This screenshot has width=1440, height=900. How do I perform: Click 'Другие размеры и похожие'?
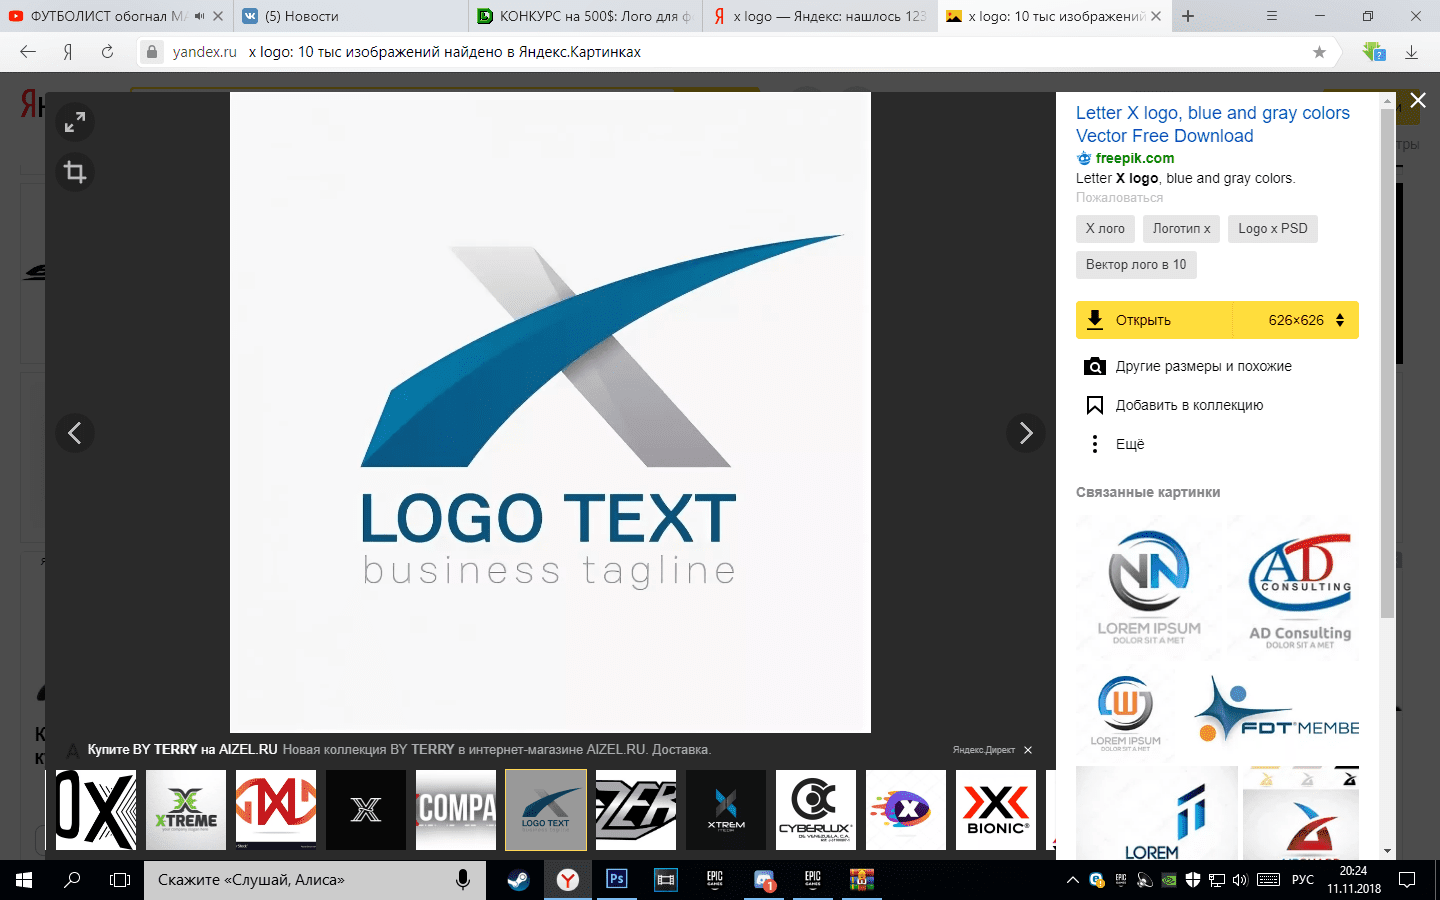click(1204, 366)
